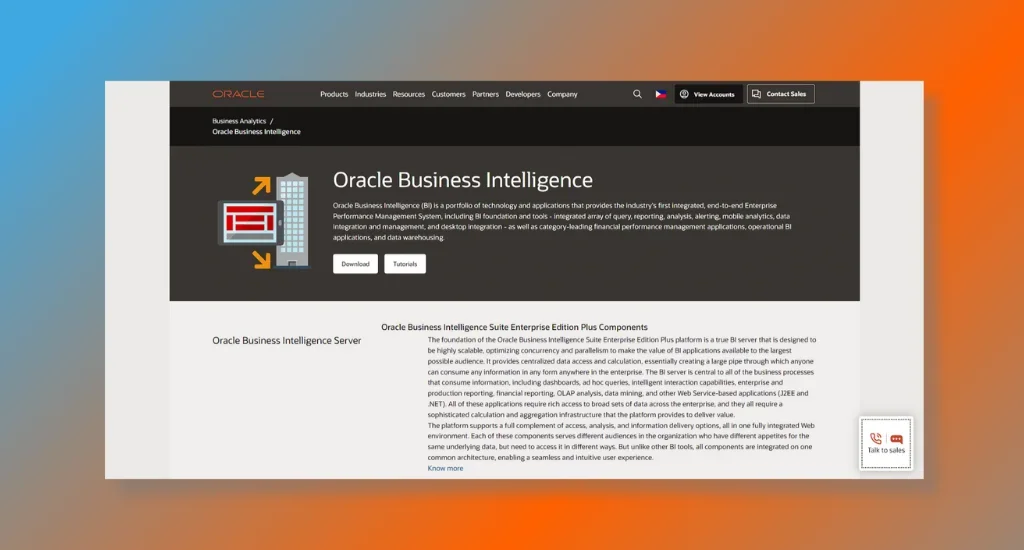Follow the Know more link
Screen dimensions: 1024x550
[x=445, y=468]
